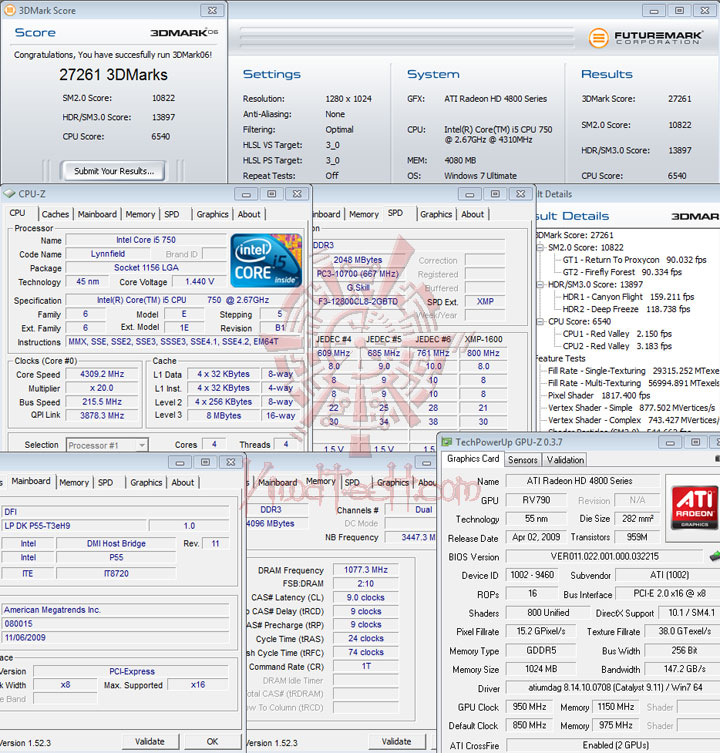720x753 pixels.
Task: Open the Sensors tab in GPU-Z
Action: click(523, 460)
